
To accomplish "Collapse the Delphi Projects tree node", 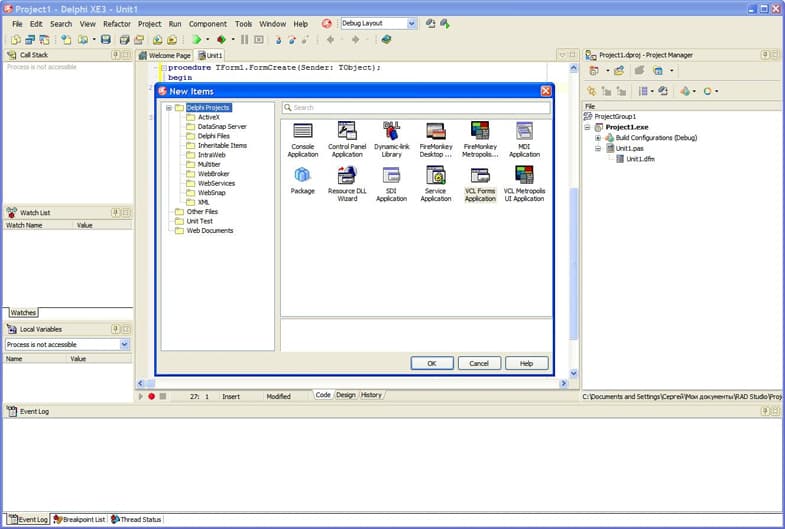I will 169,108.
